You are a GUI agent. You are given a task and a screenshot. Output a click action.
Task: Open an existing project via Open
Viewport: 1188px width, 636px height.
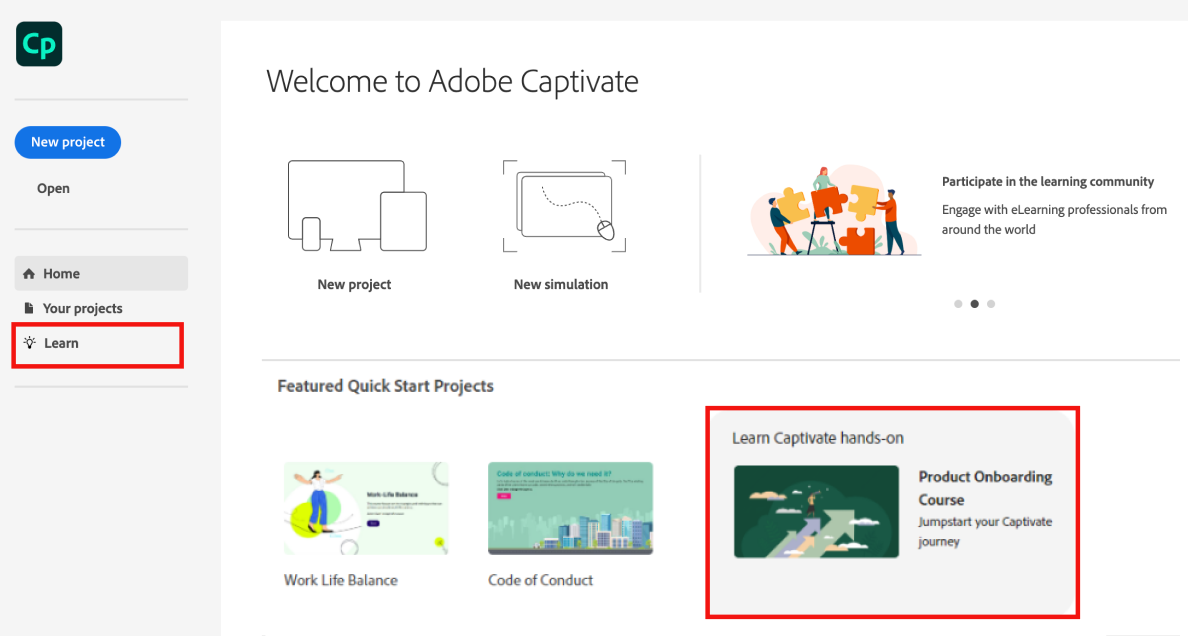[x=54, y=188]
